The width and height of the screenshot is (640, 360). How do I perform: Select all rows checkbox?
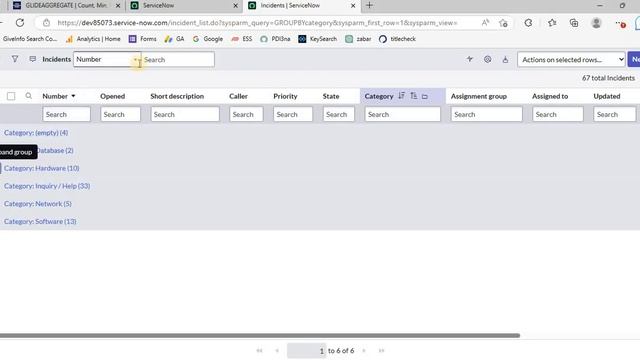[x=11, y=96]
